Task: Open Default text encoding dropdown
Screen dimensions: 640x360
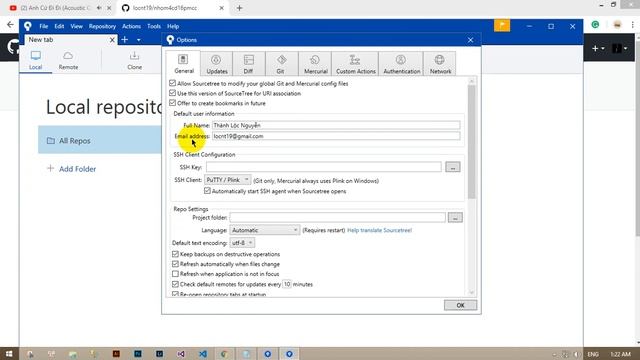Action: pyautogui.click(x=242, y=243)
